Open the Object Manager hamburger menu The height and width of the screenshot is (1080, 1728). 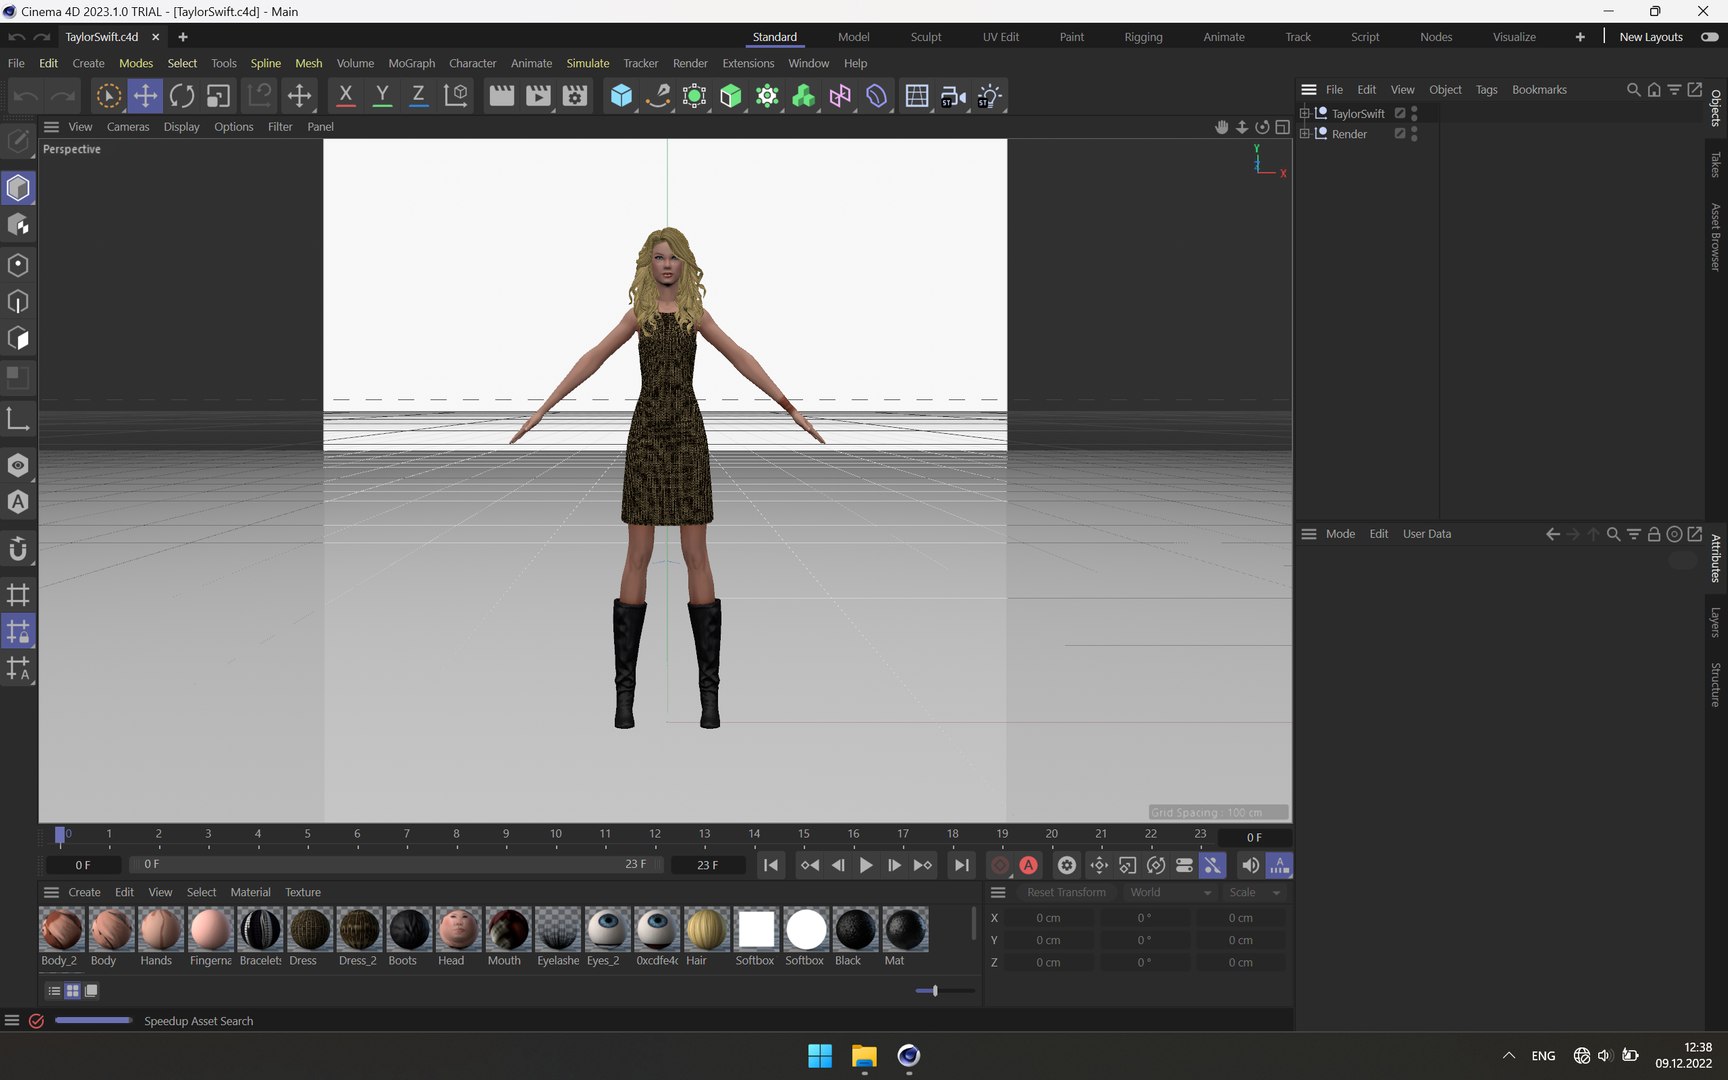click(1308, 90)
